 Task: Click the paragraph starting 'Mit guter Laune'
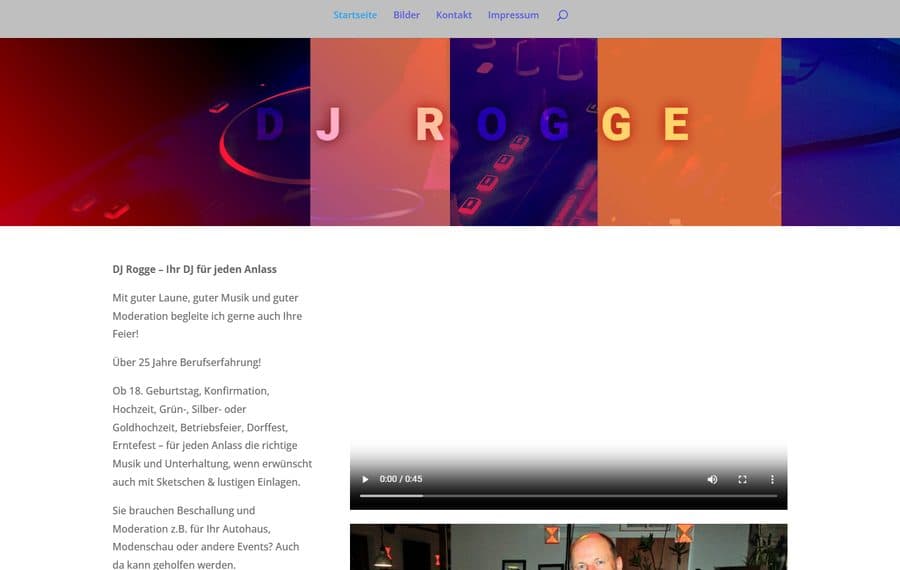(x=208, y=316)
